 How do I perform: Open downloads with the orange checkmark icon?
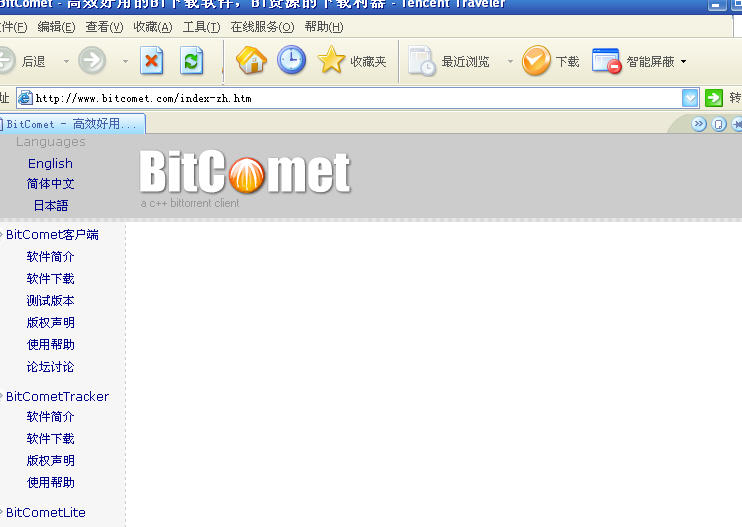pyautogui.click(x=536, y=61)
